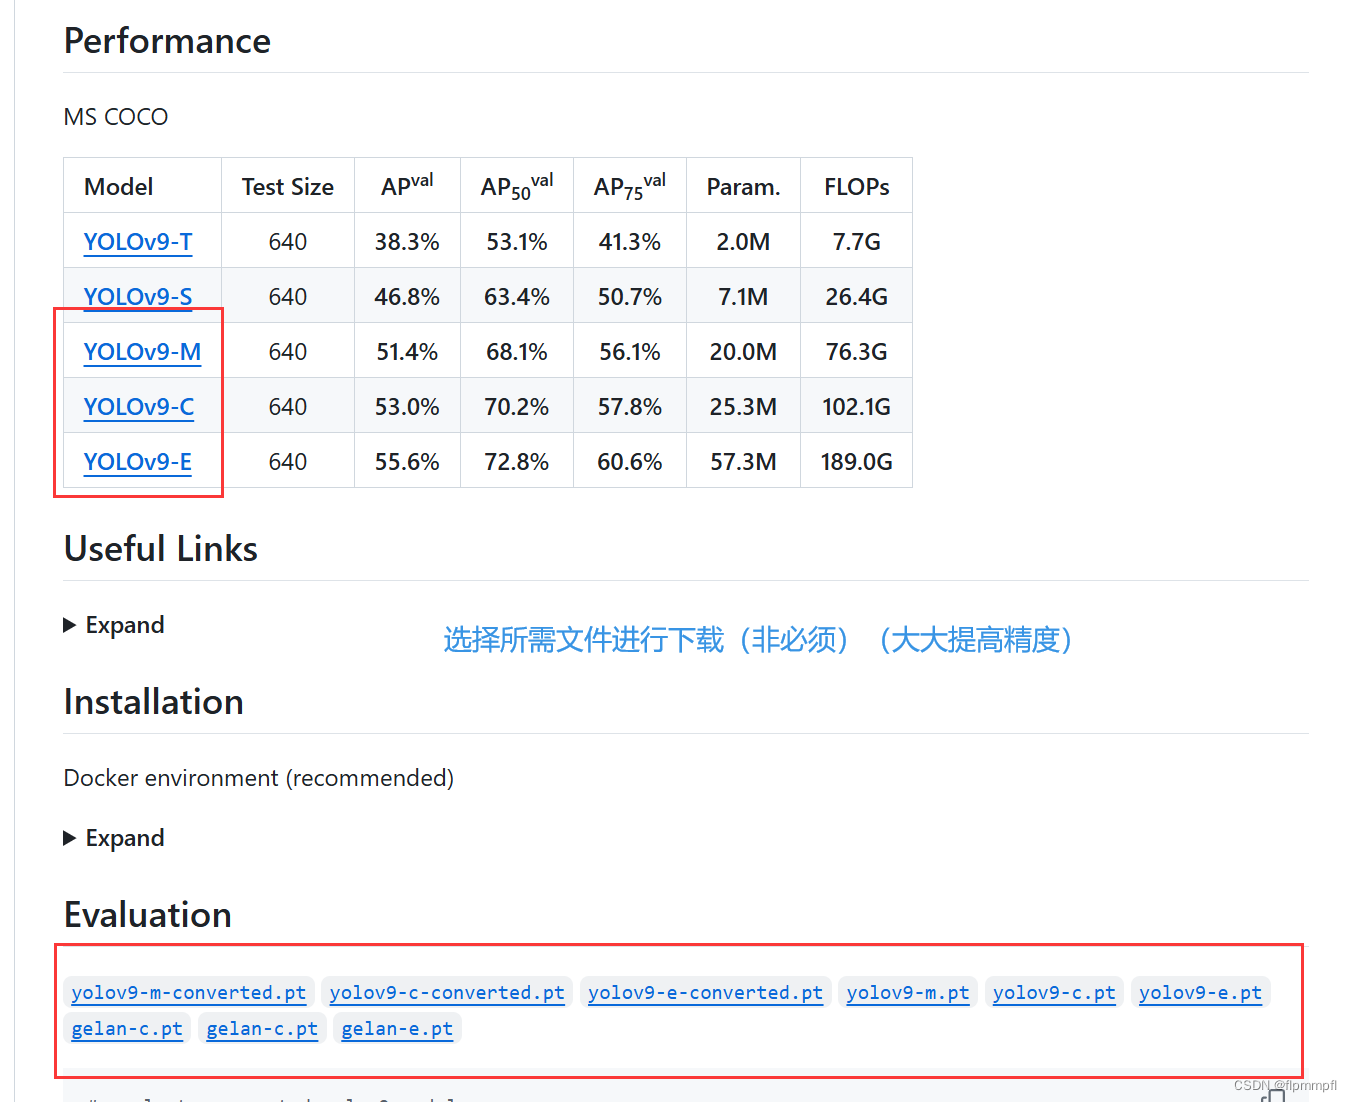Select the 57.8% cell
The width and height of the screenshot is (1352, 1102).
point(630,407)
